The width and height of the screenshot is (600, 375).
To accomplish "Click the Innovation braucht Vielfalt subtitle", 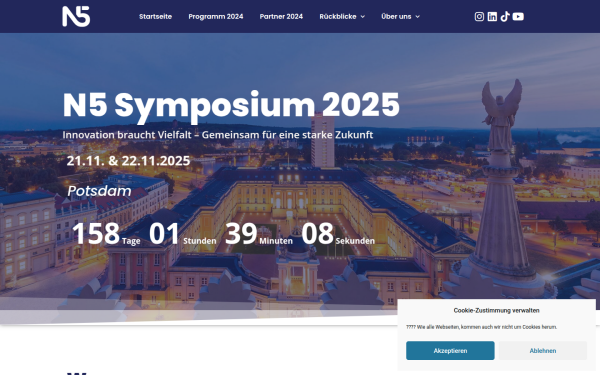I will point(218,135).
